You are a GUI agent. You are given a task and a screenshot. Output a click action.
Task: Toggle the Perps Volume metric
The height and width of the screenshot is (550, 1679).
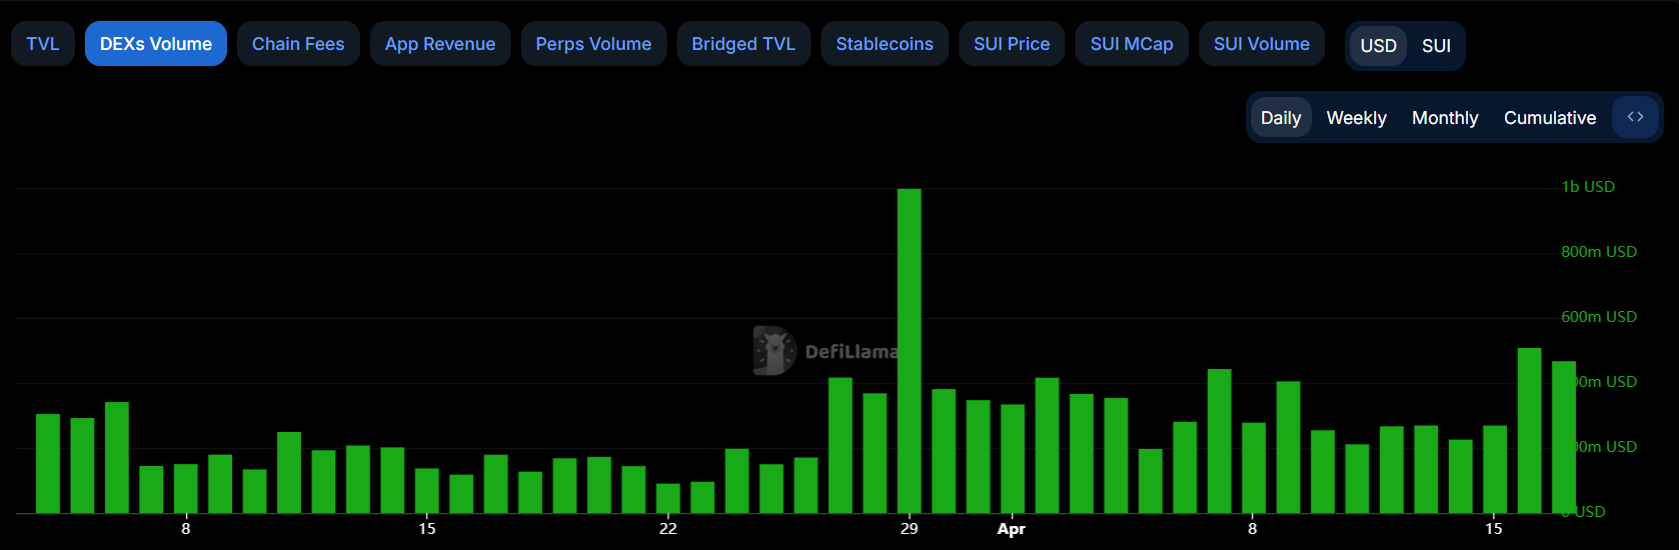tap(593, 44)
